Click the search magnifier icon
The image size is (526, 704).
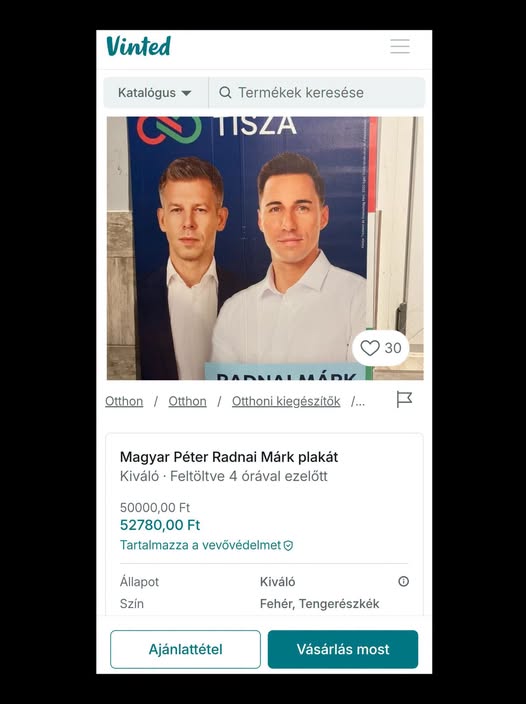pos(225,92)
